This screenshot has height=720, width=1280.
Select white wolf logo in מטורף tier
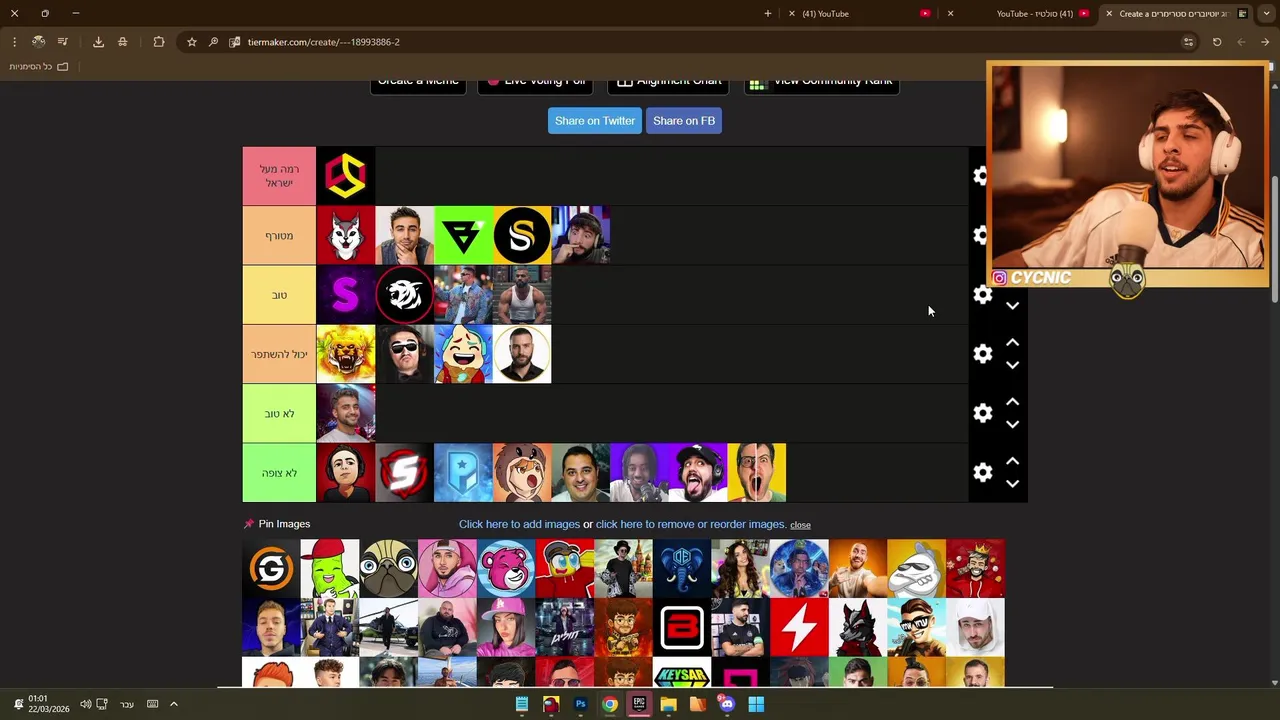tap(345, 236)
